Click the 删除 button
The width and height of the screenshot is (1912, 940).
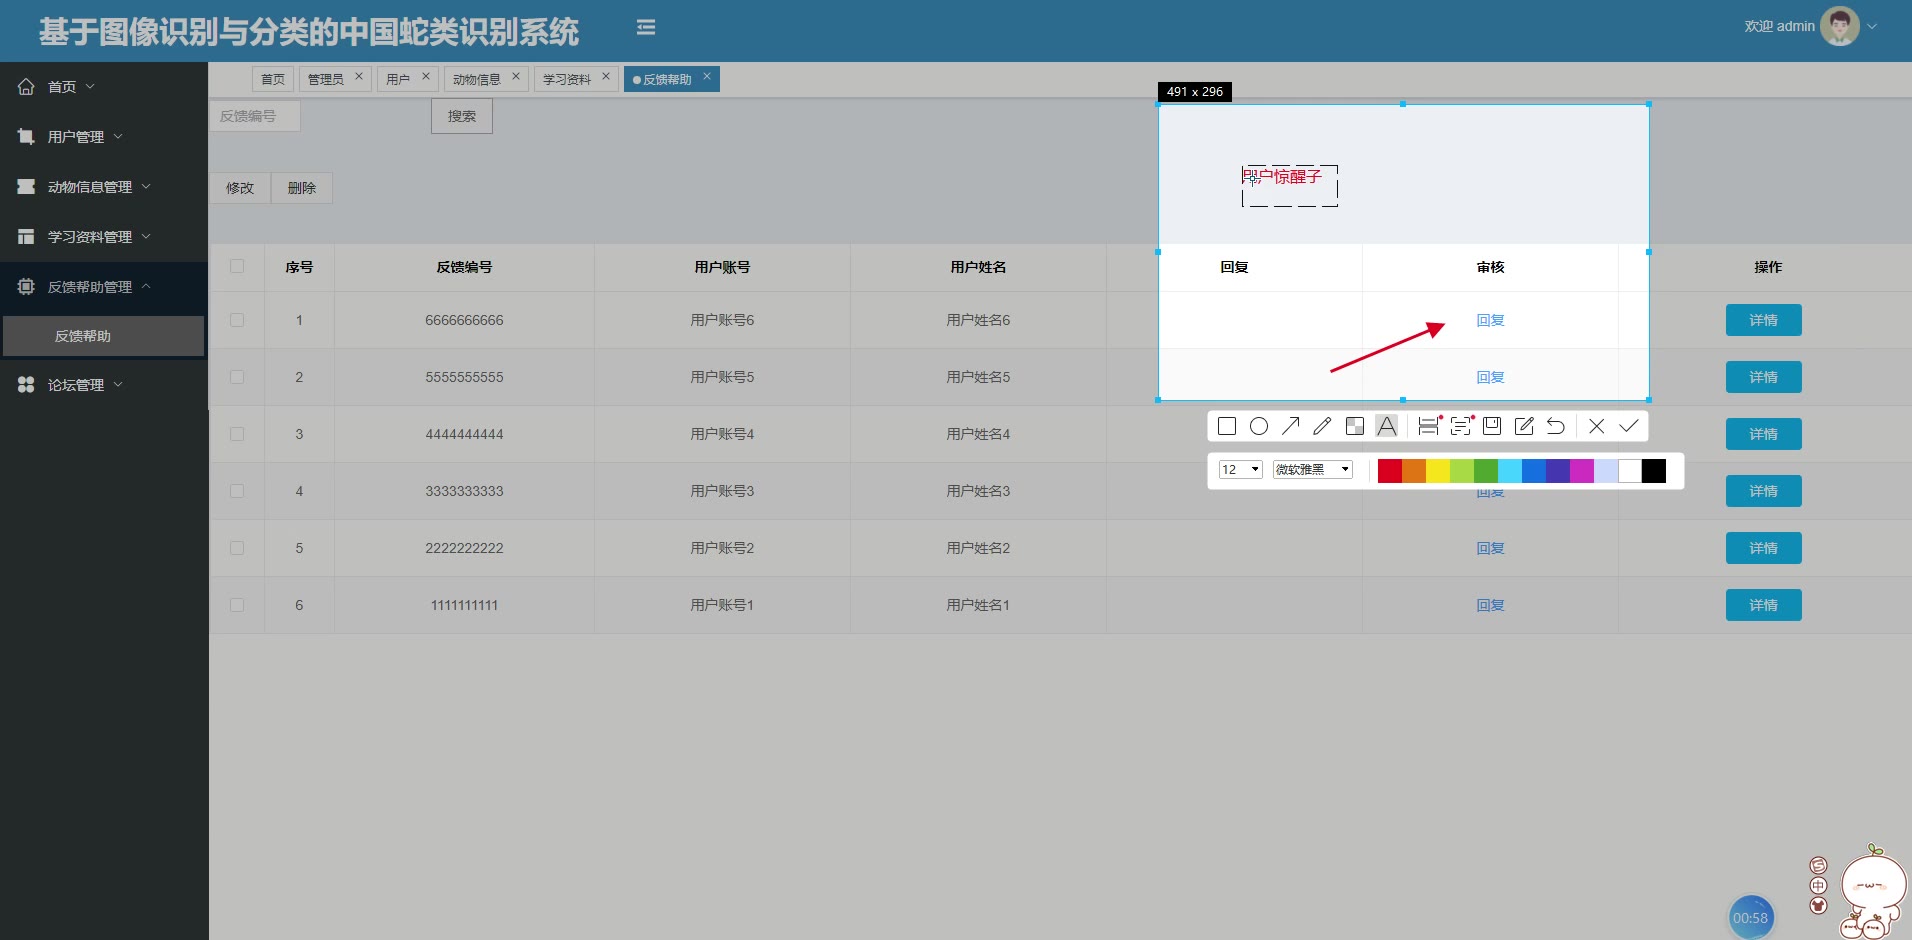point(302,188)
